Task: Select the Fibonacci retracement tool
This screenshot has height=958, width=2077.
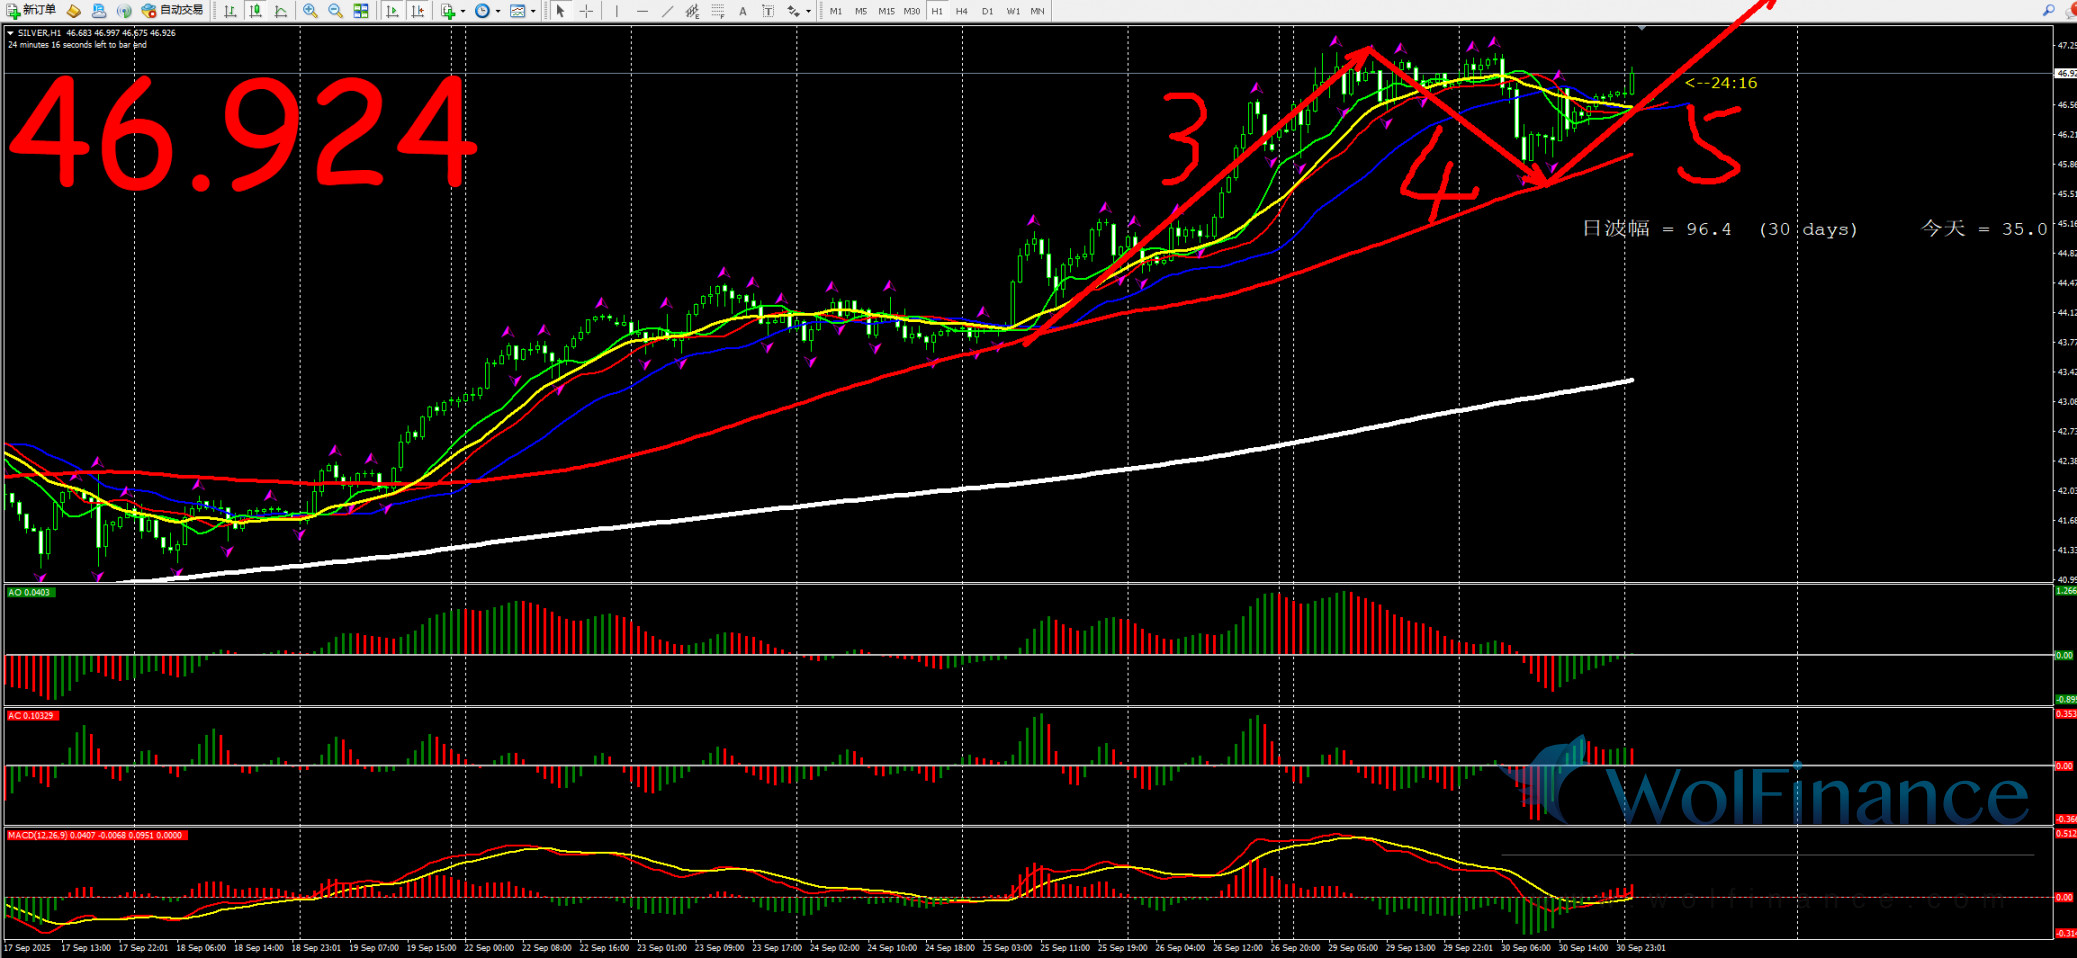Action: click(717, 11)
